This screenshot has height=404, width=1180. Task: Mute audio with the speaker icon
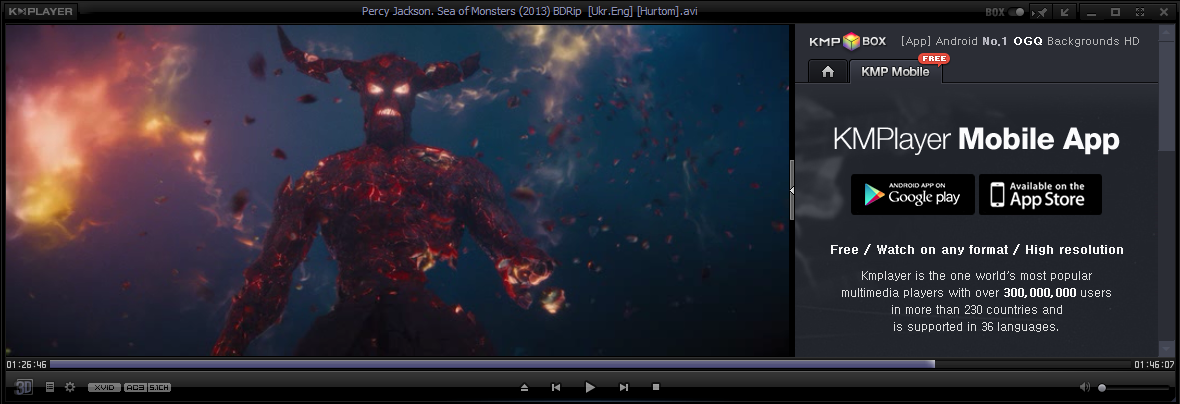[1084, 387]
